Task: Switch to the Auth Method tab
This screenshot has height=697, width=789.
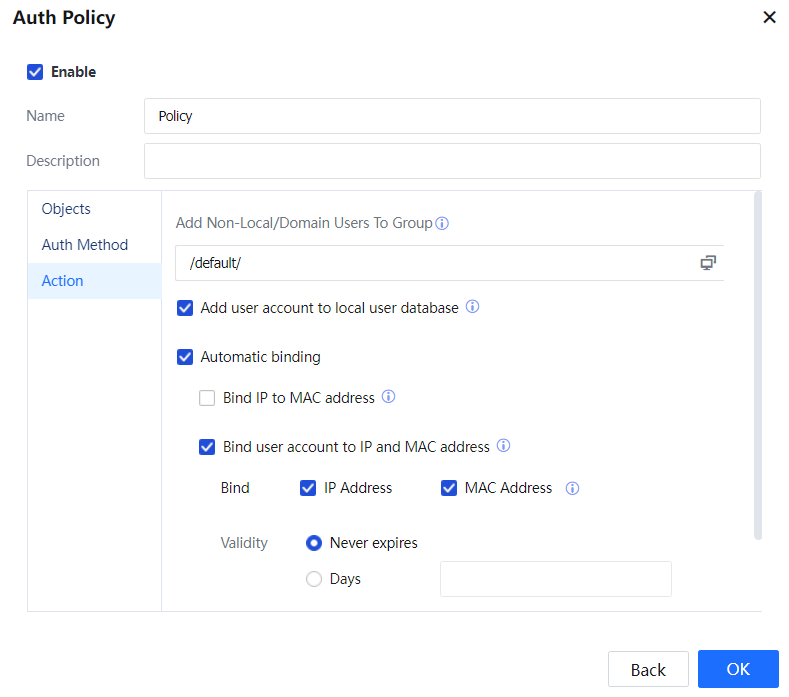Action: click(x=85, y=245)
